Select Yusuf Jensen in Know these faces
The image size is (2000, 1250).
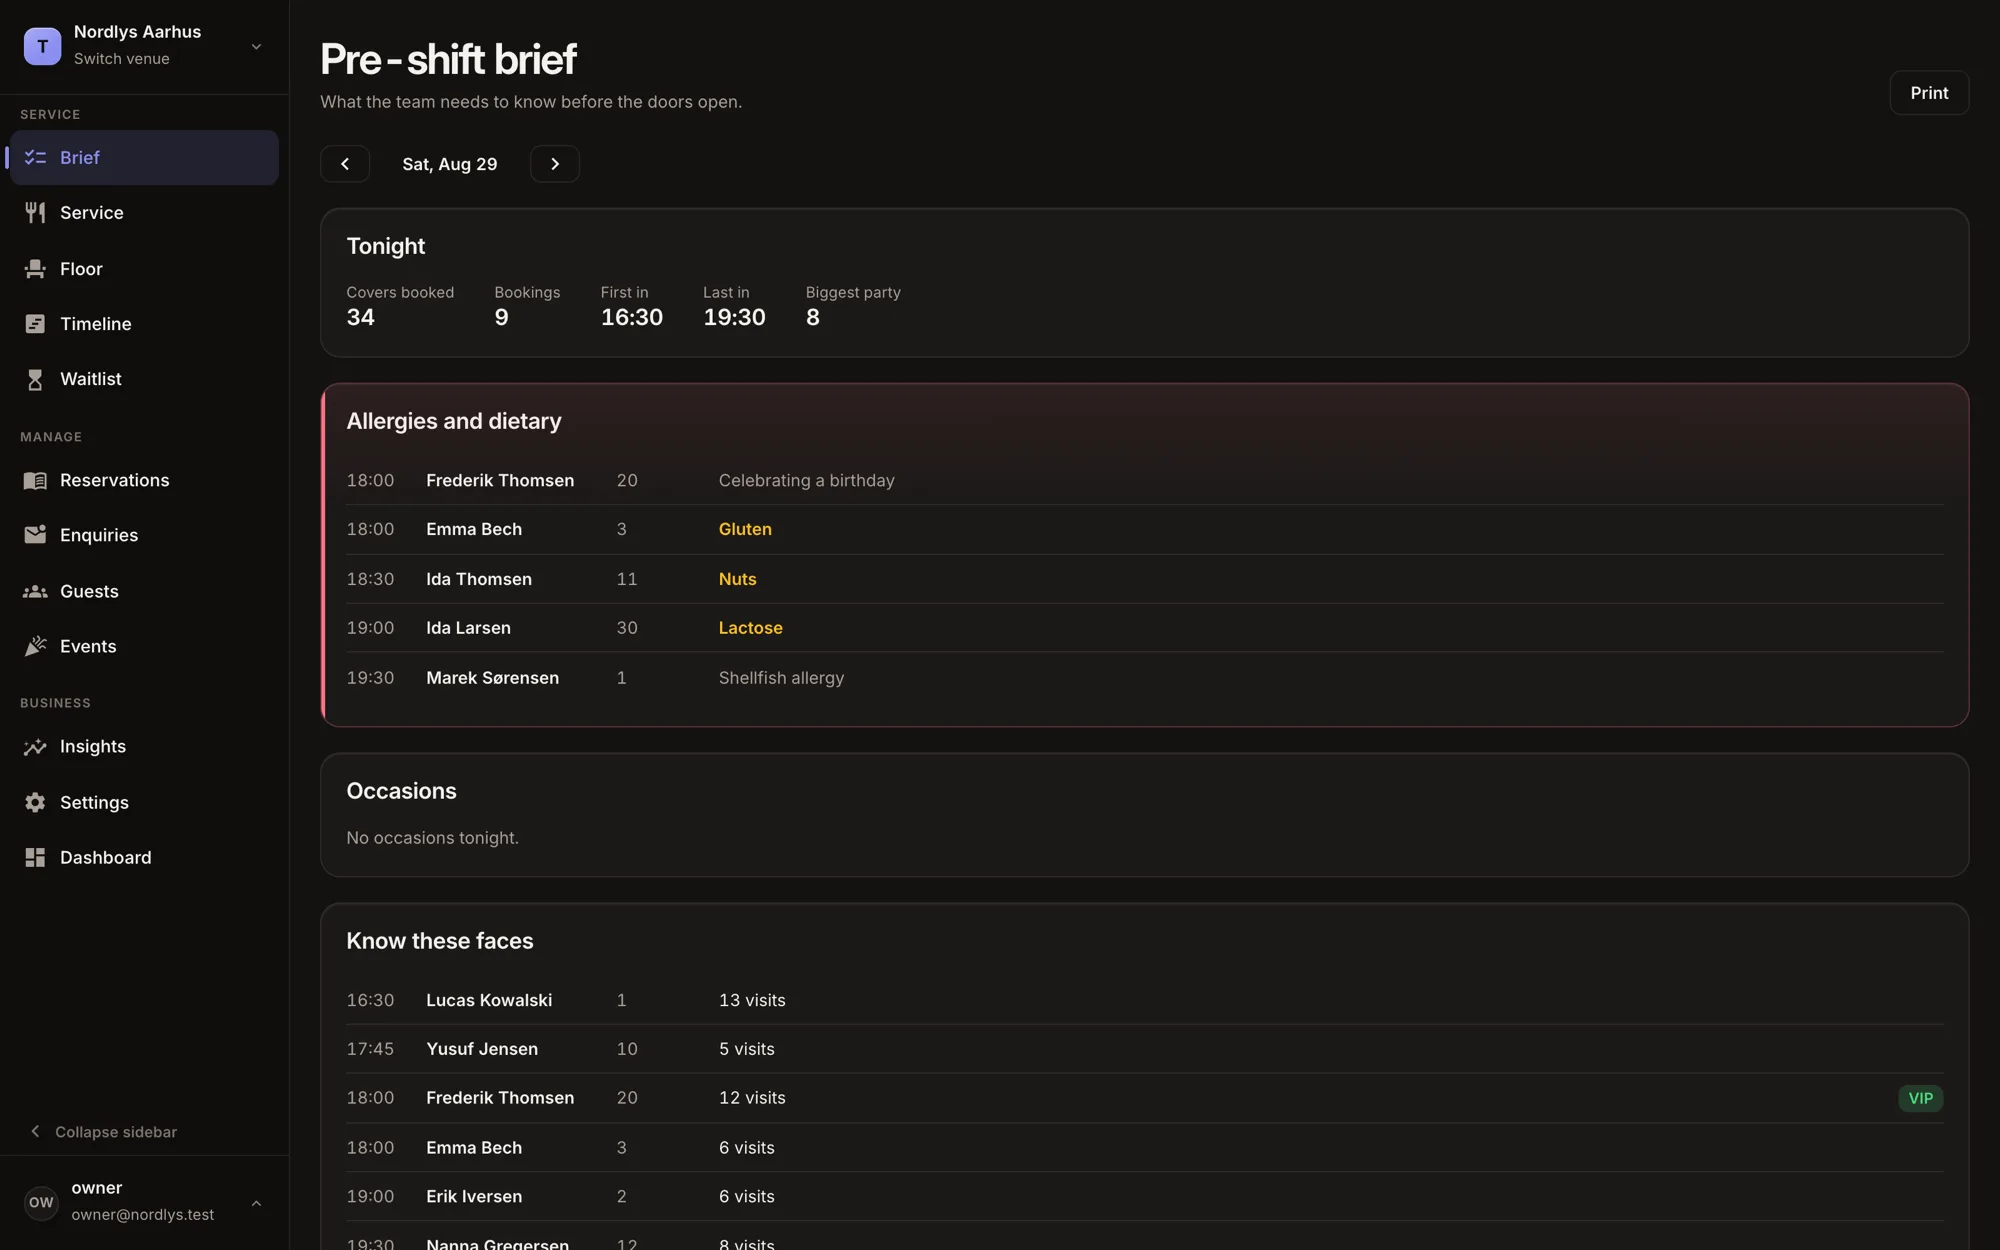[482, 1049]
